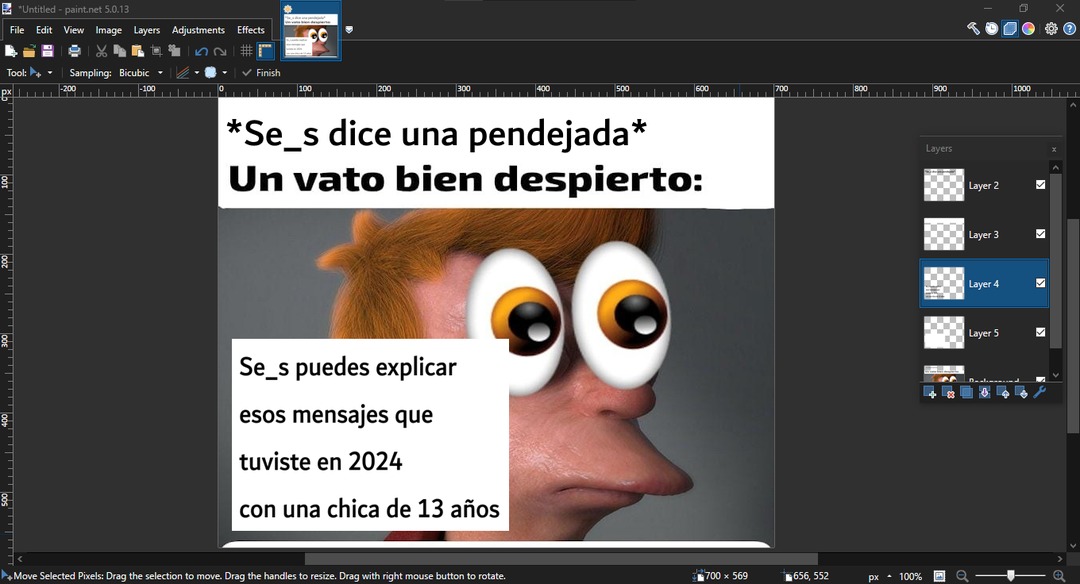This screenshot has width=1080, height=584.
Task: Save the image with floppy icon
Action: 48,51
